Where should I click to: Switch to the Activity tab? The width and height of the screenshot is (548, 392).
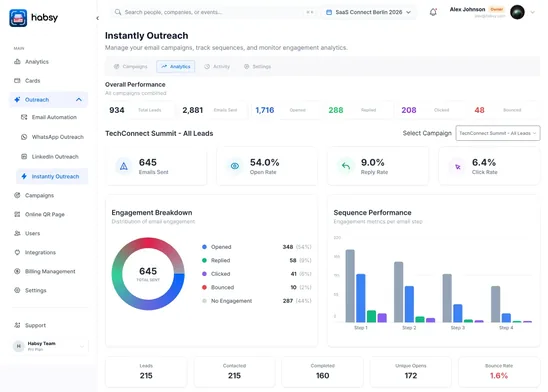(217, 66)
